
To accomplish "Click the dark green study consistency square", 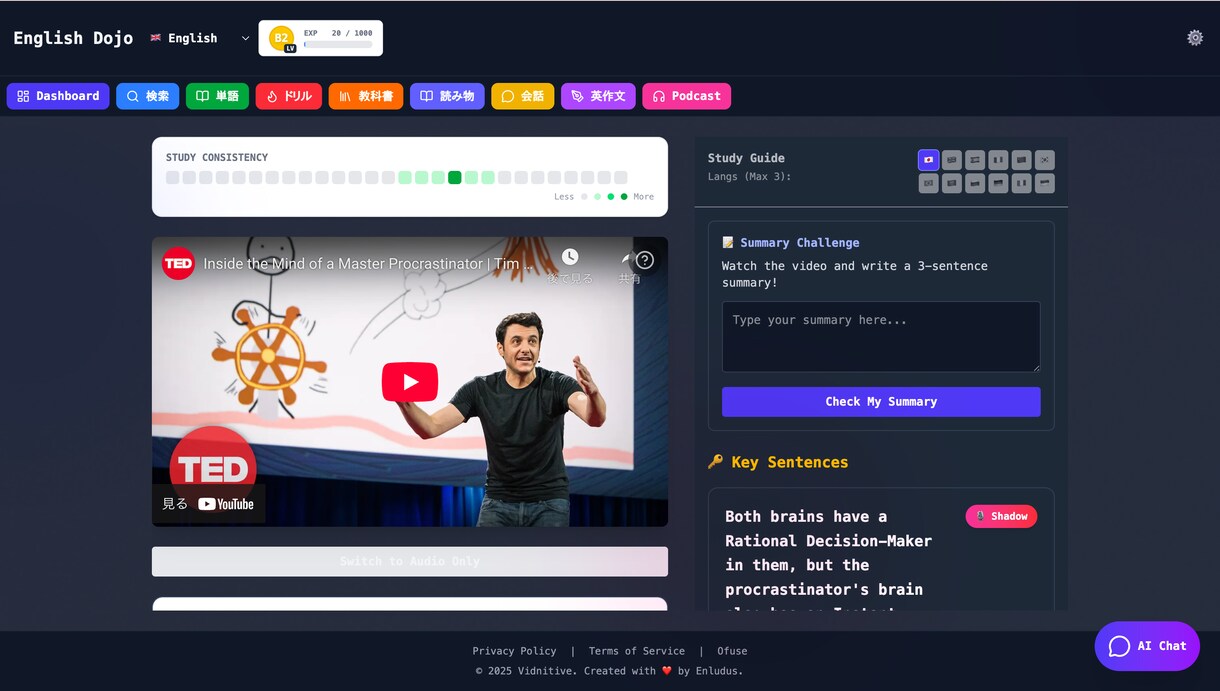I will click(x=455, y=177).
